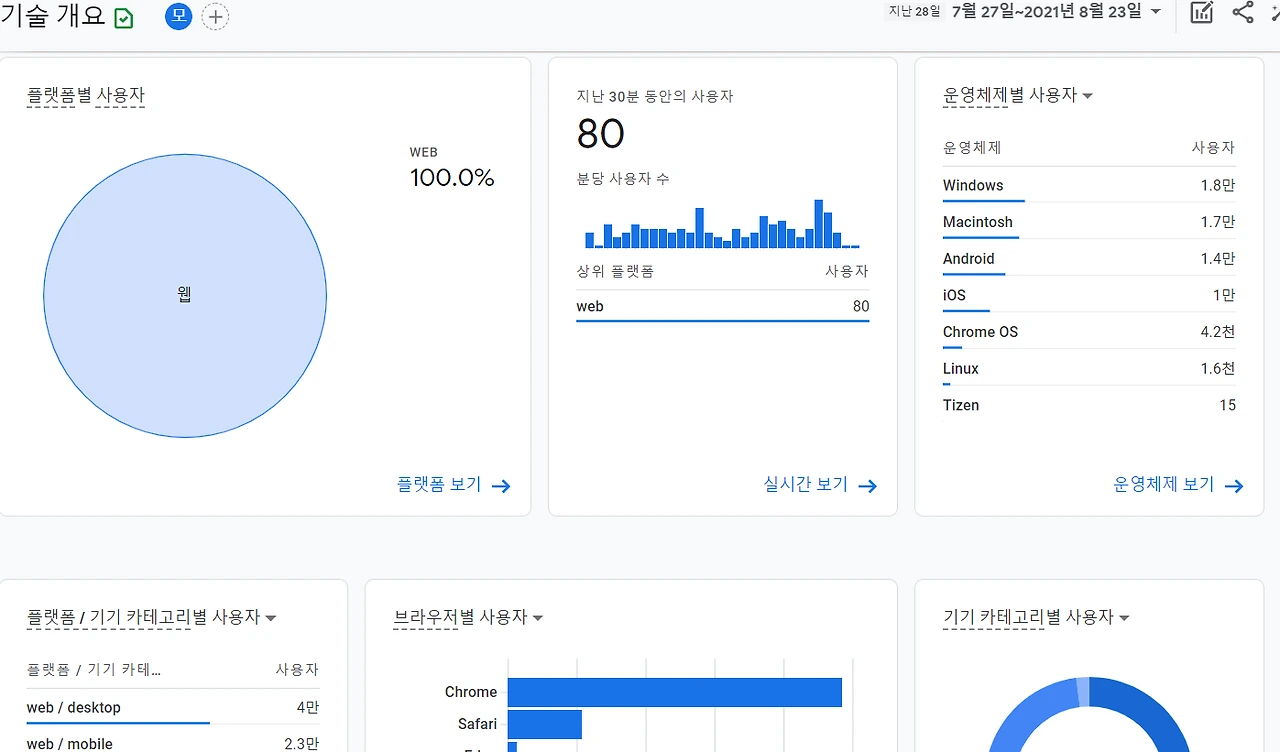Select the web row under 상위 플랫폼
The width and height of the screenshot is (1280, 752).
tap(723, 307)
